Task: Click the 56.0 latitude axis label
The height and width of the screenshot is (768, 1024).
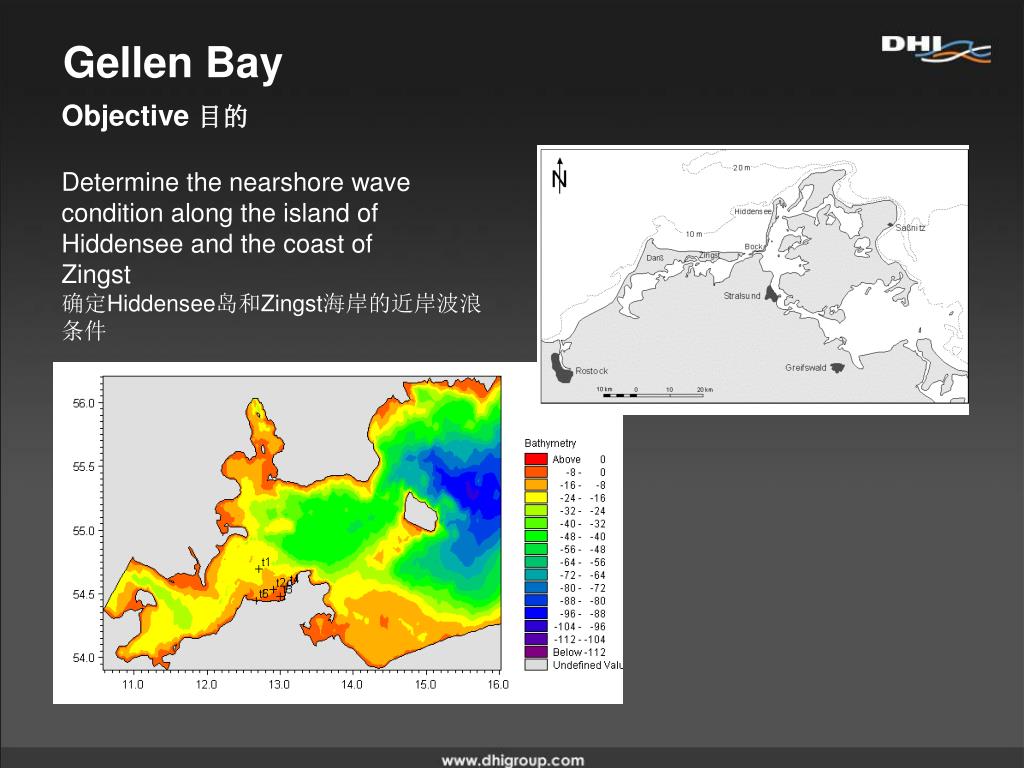Action: 84,404
